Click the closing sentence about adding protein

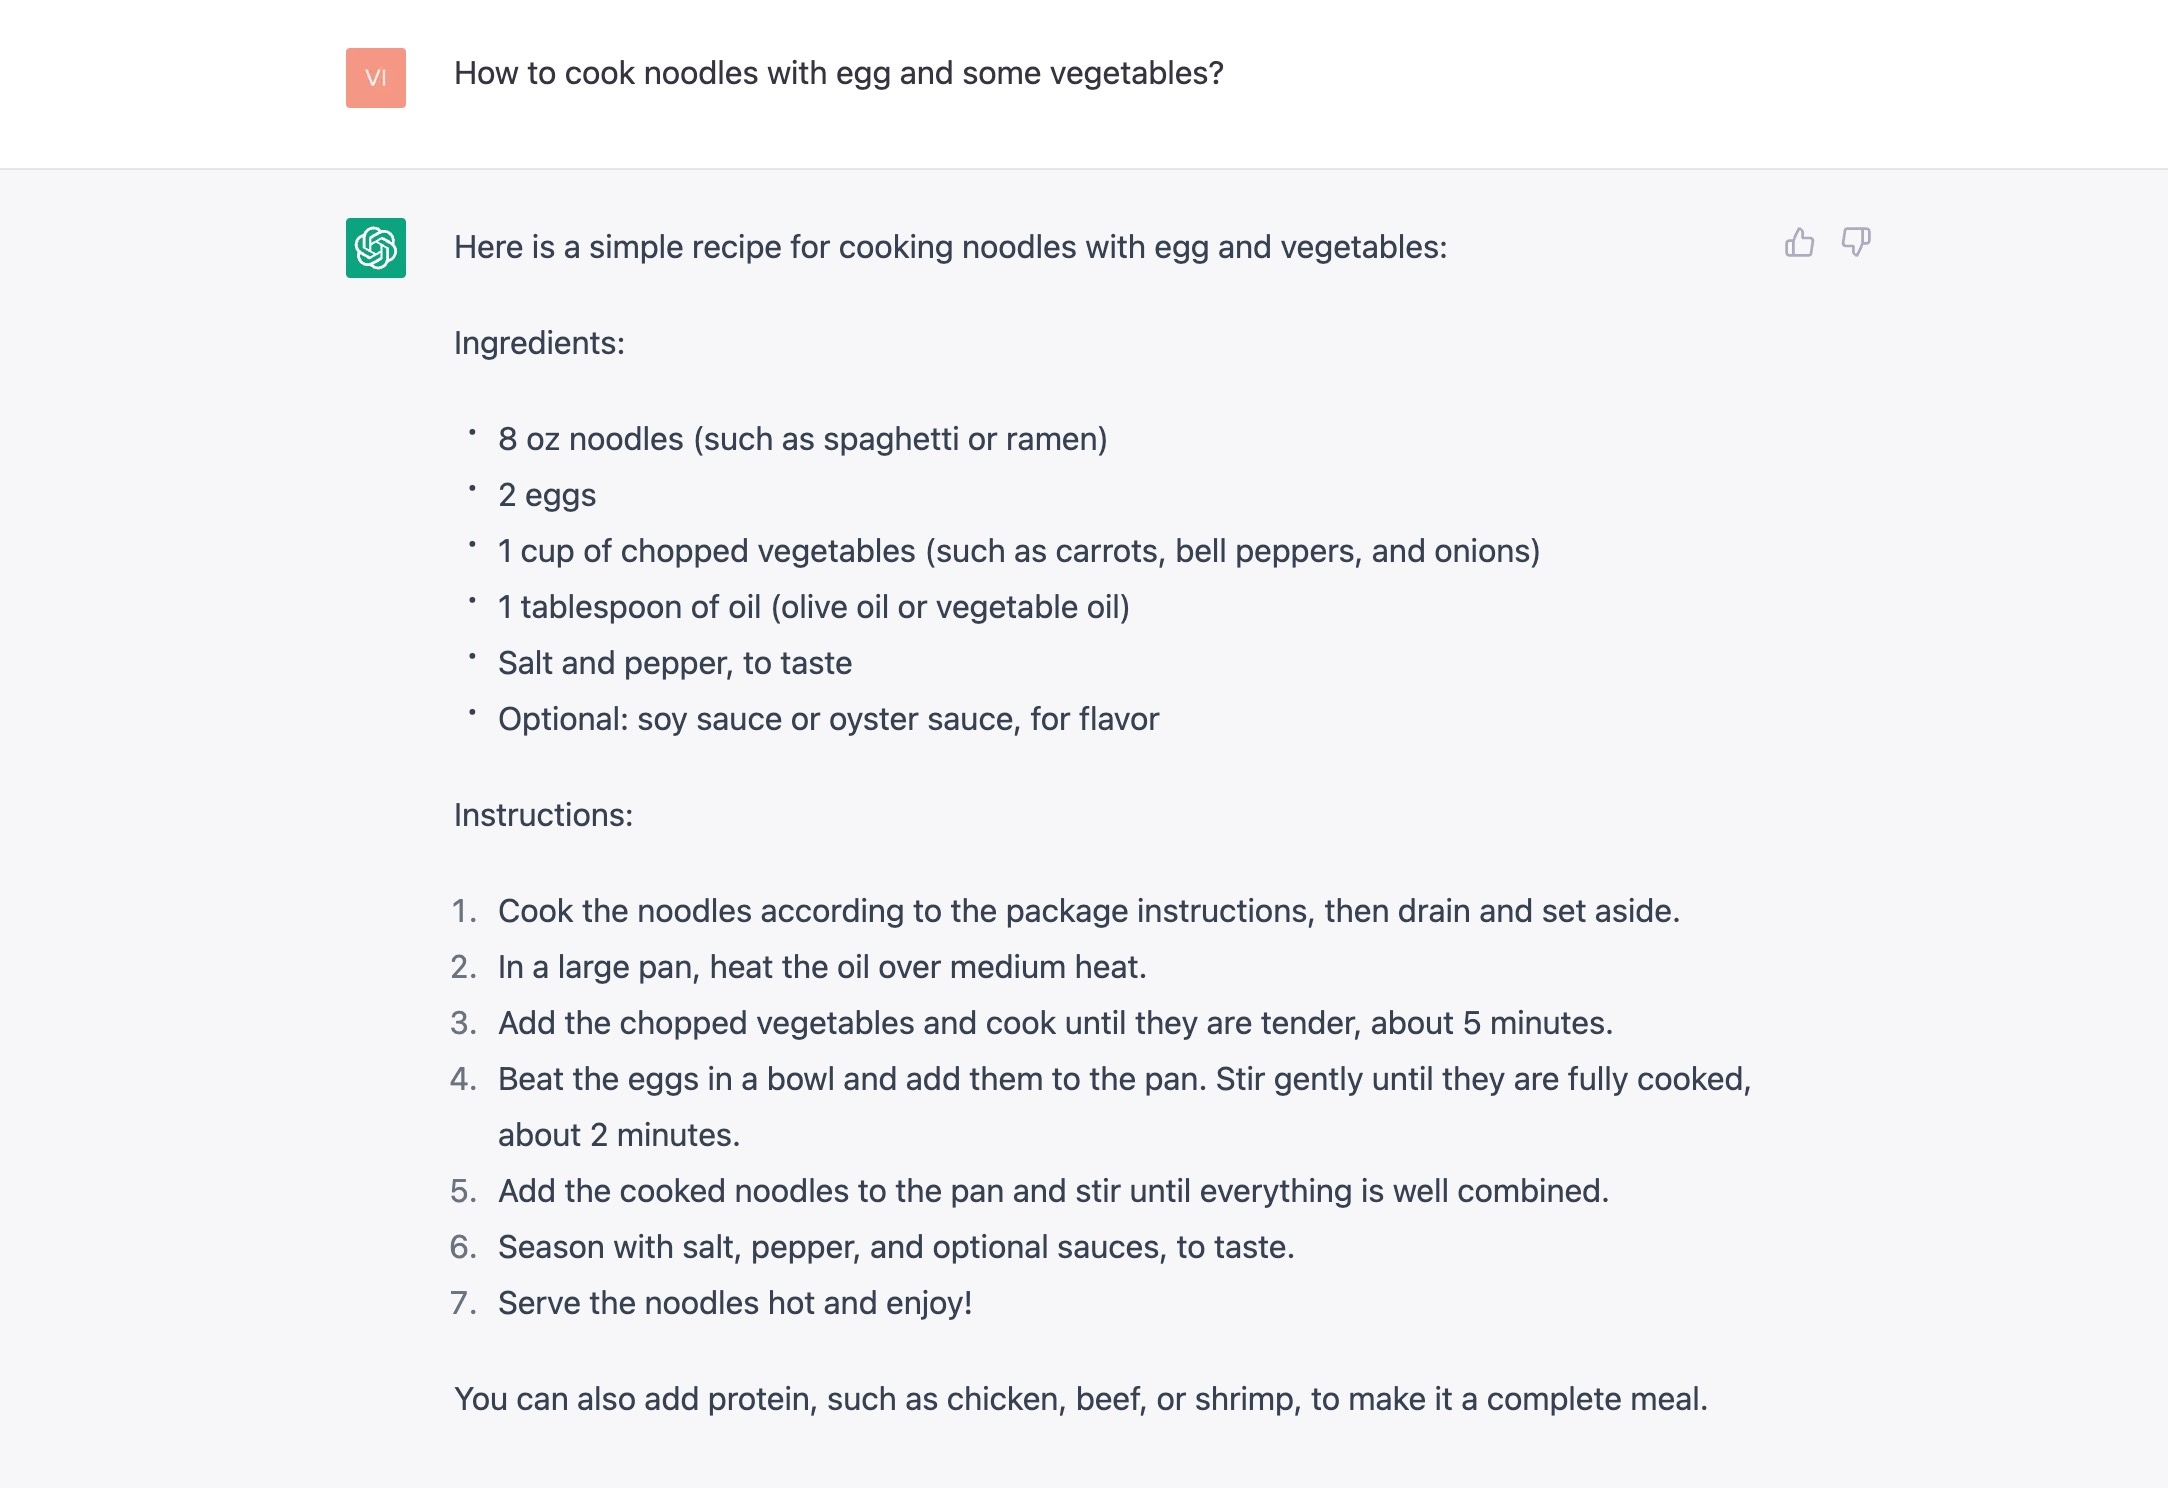[1080, 1399]
